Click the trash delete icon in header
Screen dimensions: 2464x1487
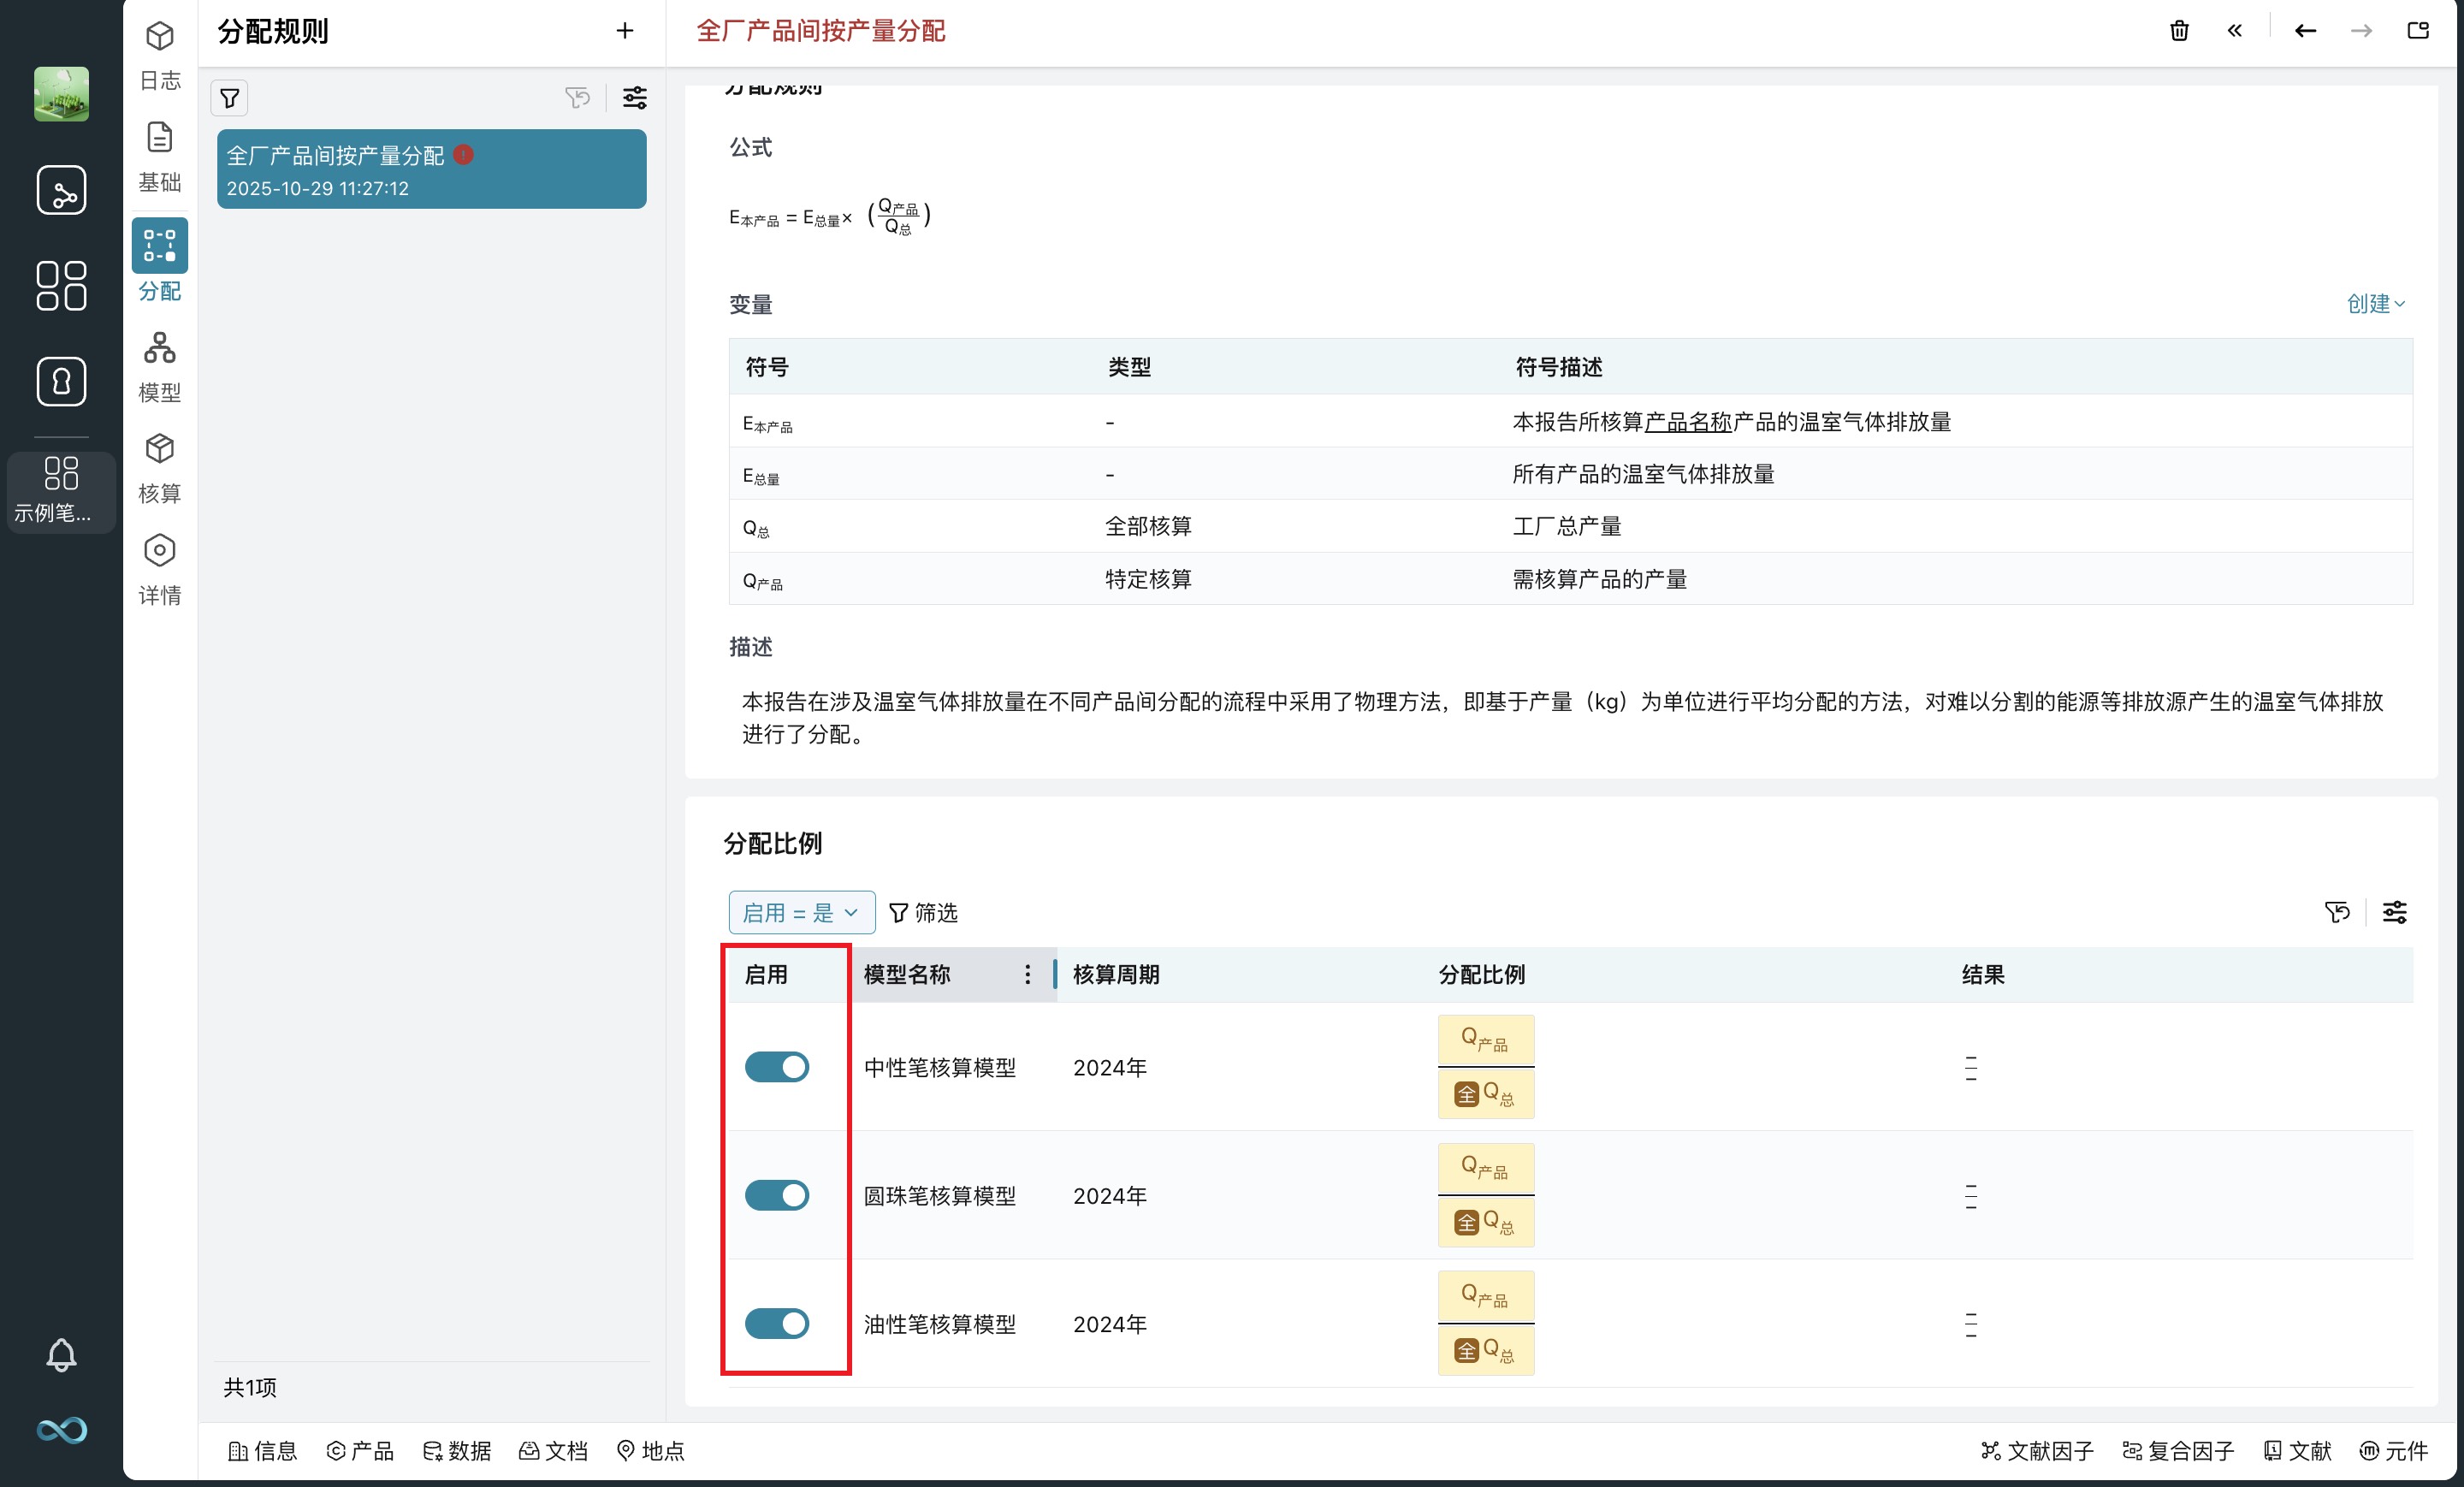(2179, 31)
